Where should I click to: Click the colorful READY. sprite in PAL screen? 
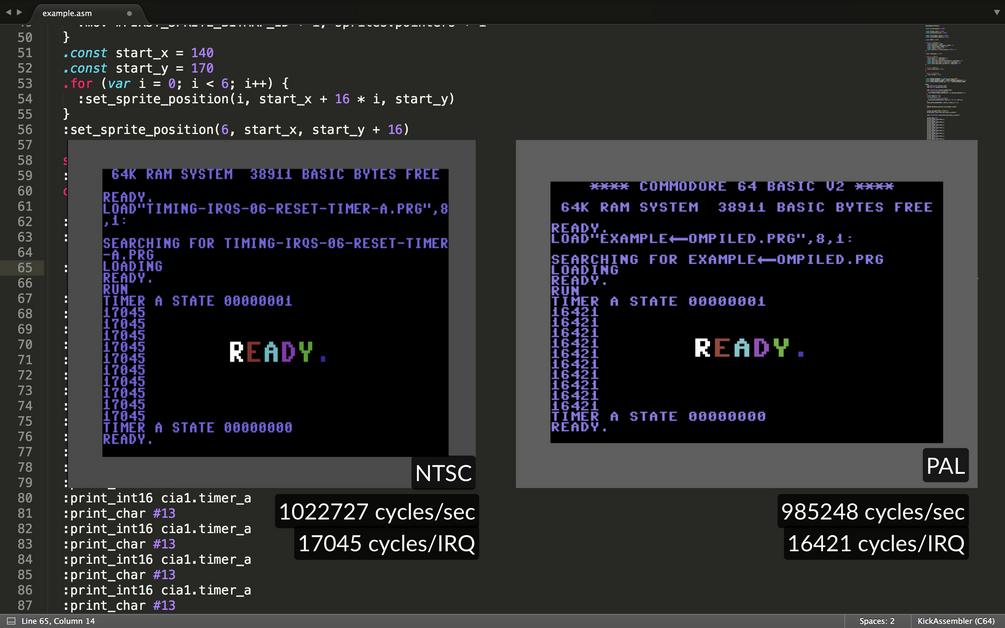[x=750, y=348]
